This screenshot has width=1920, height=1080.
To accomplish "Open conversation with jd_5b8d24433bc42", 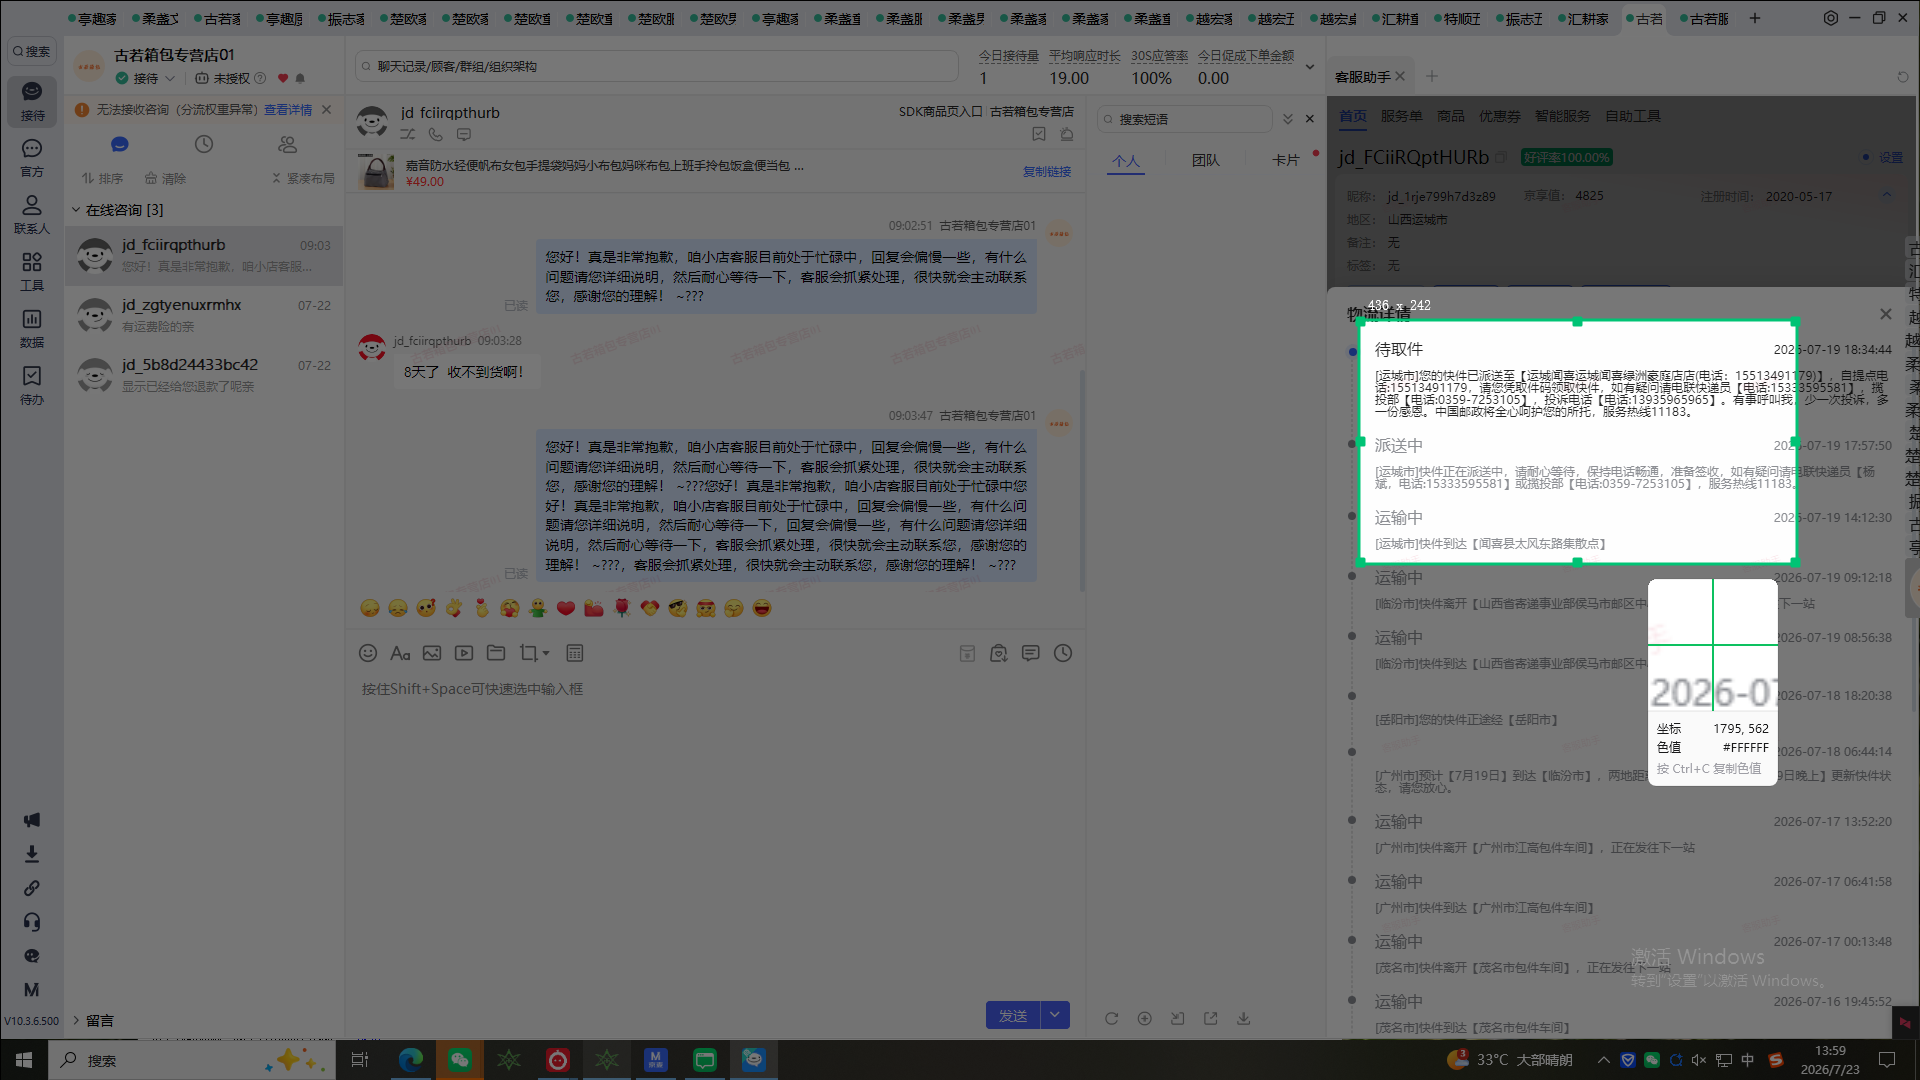I will [204, 375].
